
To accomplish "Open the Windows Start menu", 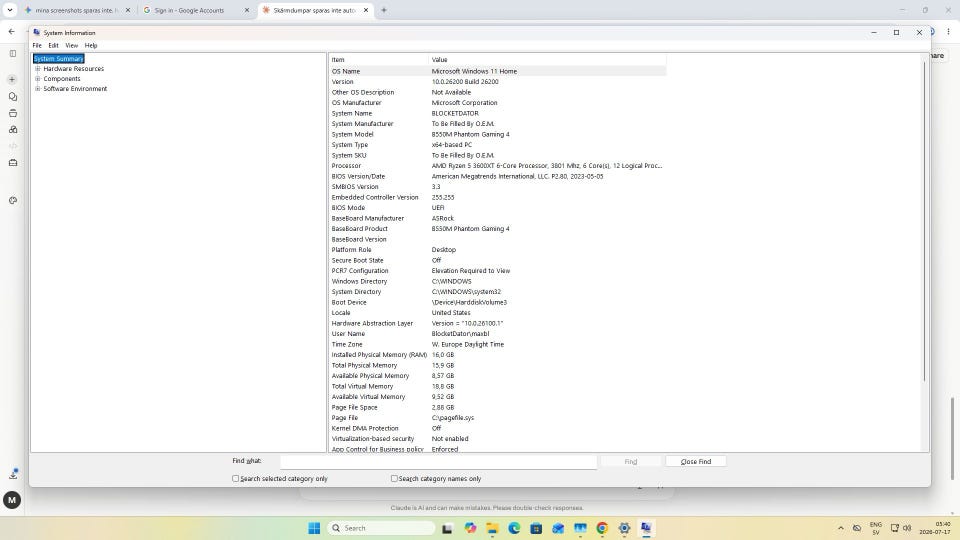I will (x=314, y=528).
